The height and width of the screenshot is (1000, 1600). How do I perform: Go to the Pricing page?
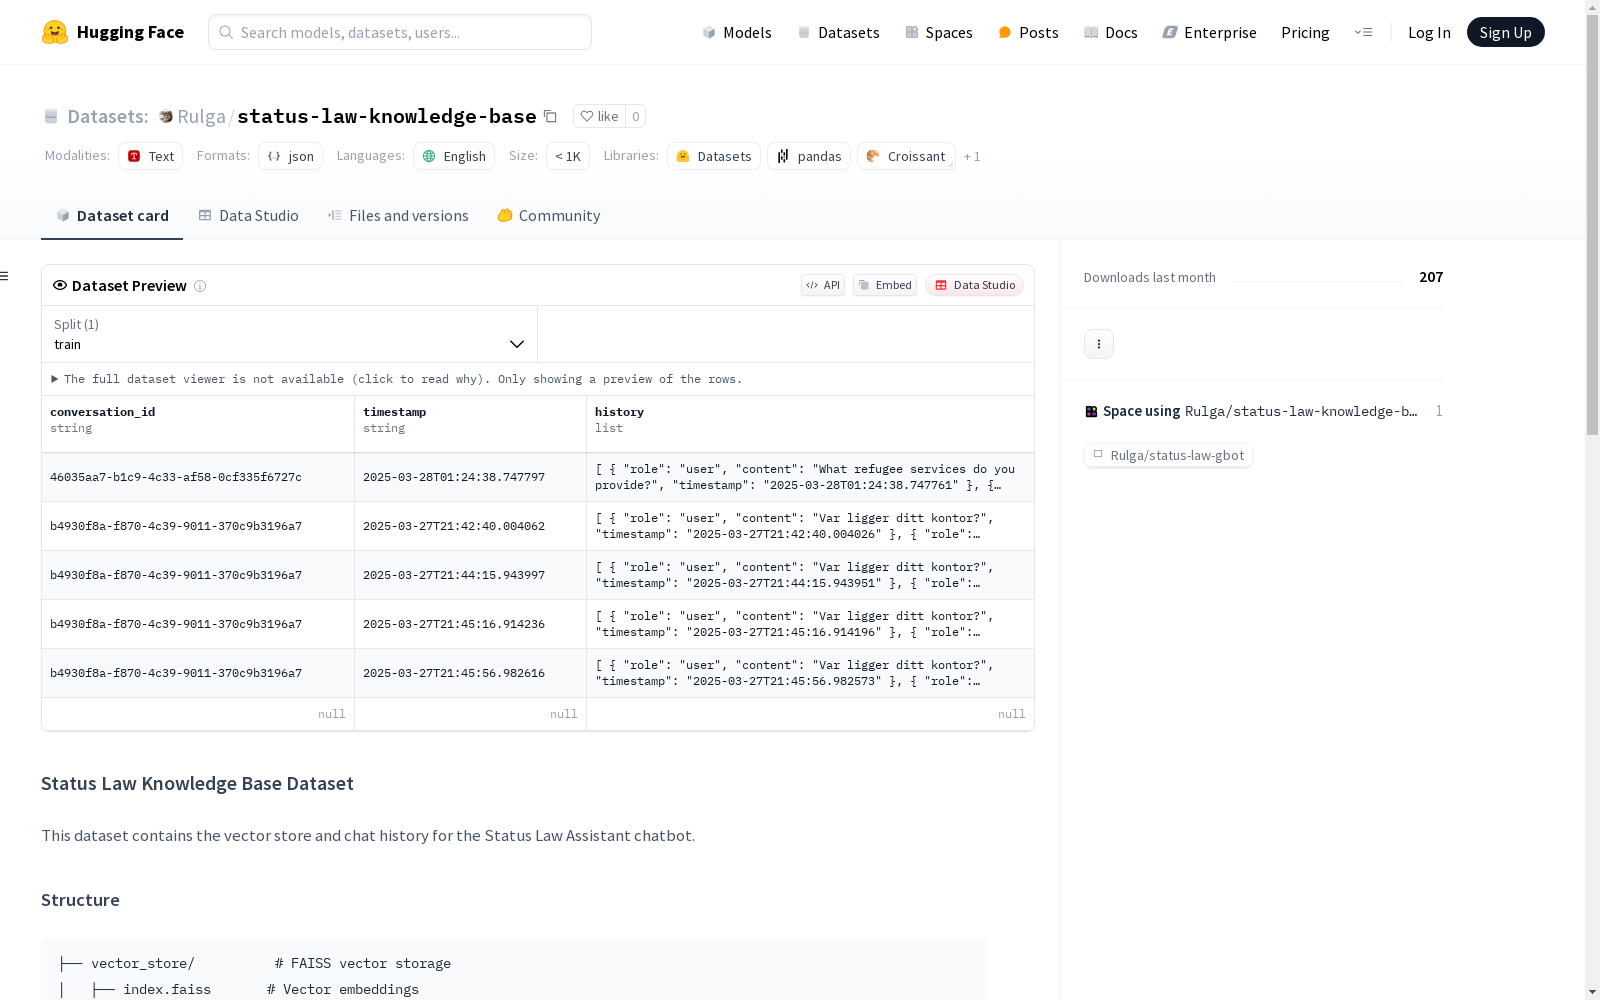pyautogui.click(x=1305, y=32)
